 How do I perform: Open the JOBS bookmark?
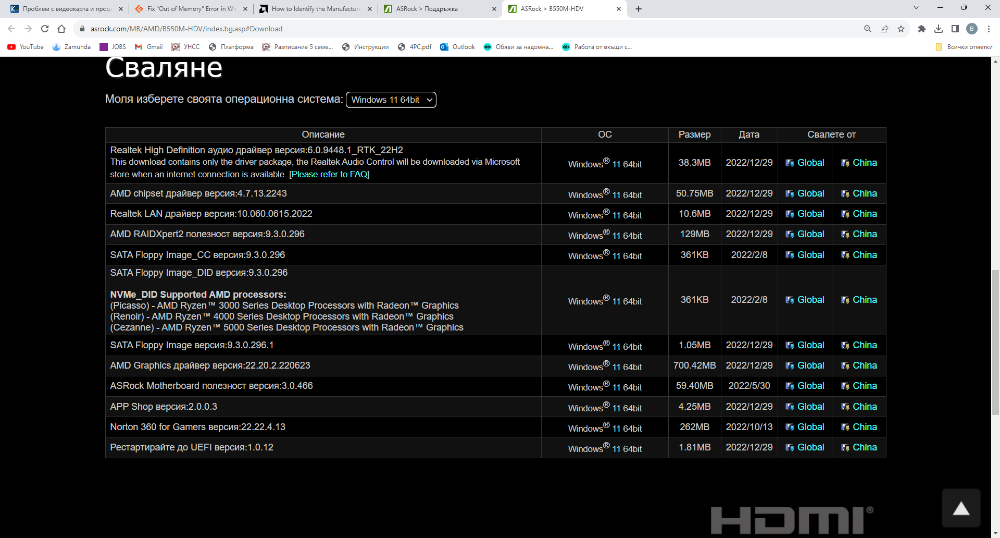[113, 47]
